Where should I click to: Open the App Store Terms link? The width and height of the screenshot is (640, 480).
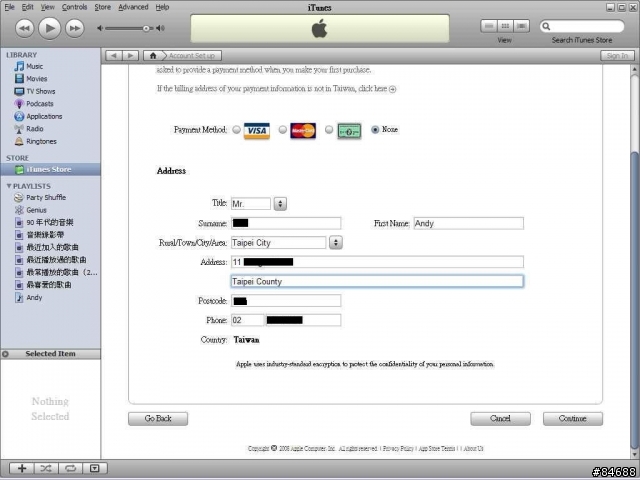point(437,449)
